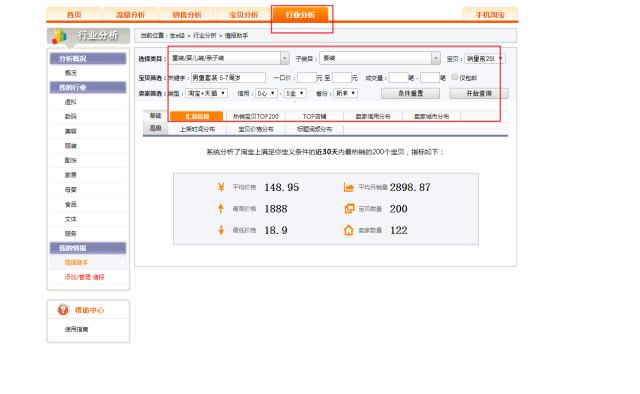The width and height of the screenshot is (640, 394).
Task: Open the 数码 industry in the sidebar
Action: [x=71, y=116]
